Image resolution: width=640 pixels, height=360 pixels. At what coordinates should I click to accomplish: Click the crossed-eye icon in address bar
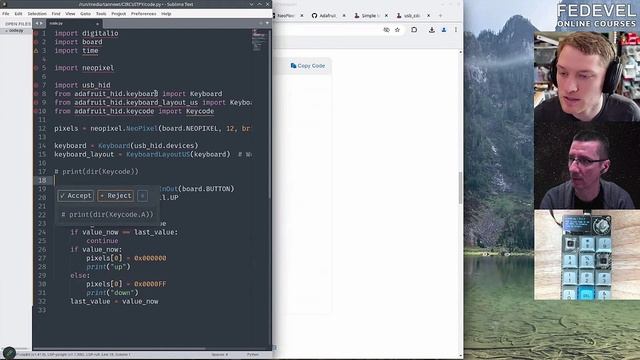[x=386, y=30]
